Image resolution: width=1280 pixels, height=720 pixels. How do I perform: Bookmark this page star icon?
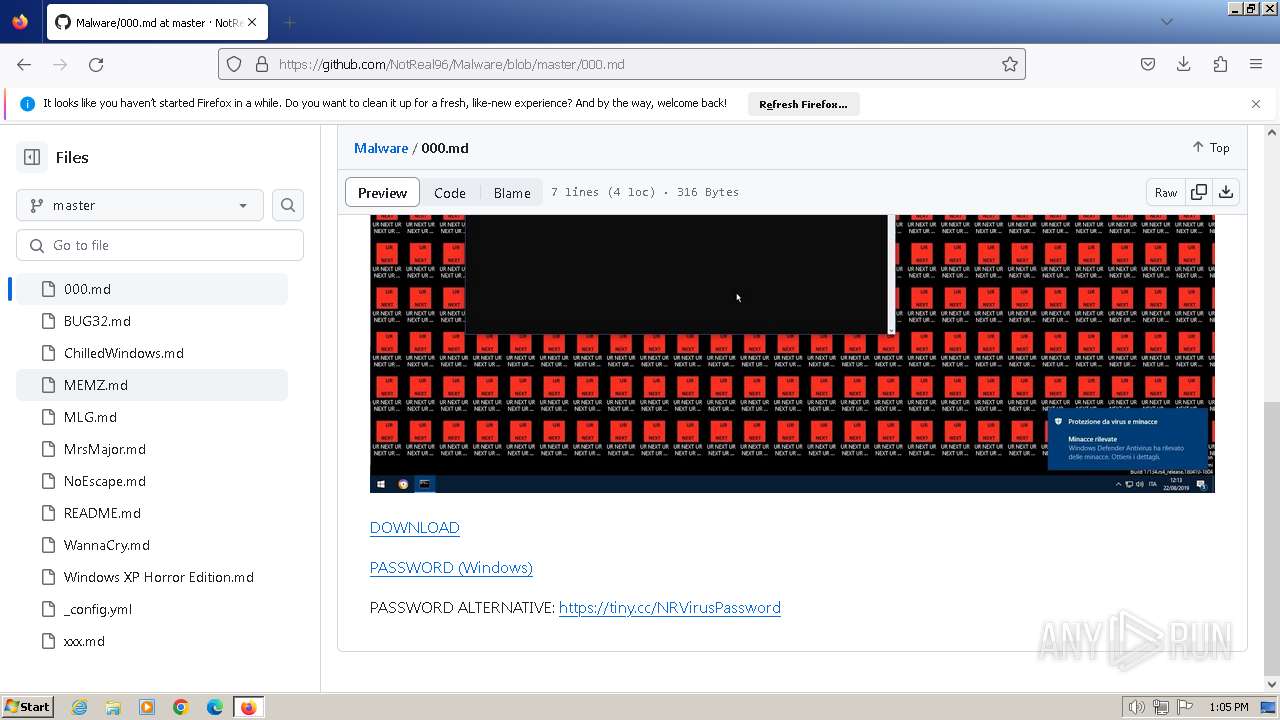[1010, 64]
